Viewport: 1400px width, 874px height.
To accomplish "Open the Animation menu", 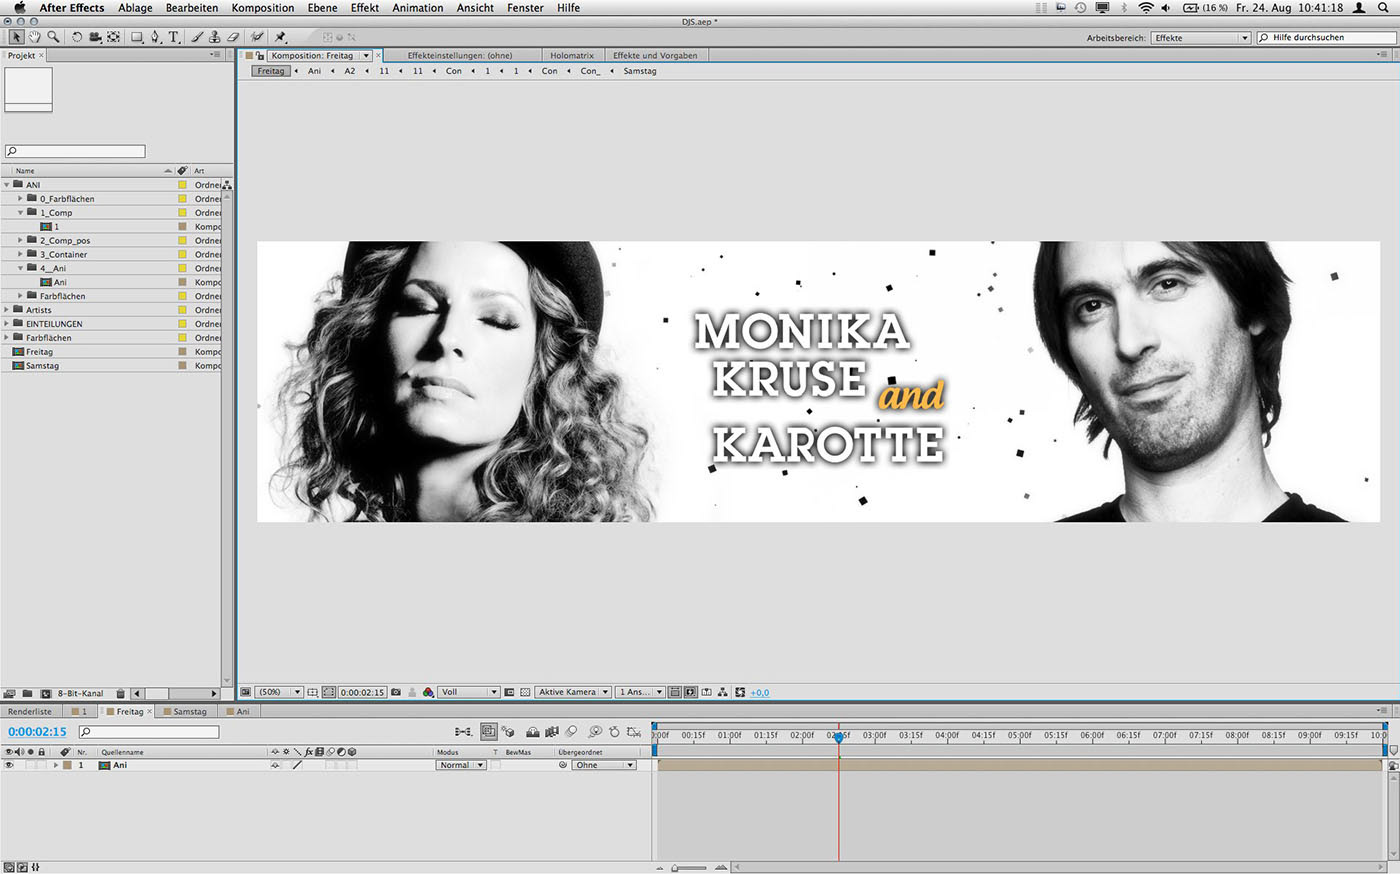I will (x=417, y=8).
